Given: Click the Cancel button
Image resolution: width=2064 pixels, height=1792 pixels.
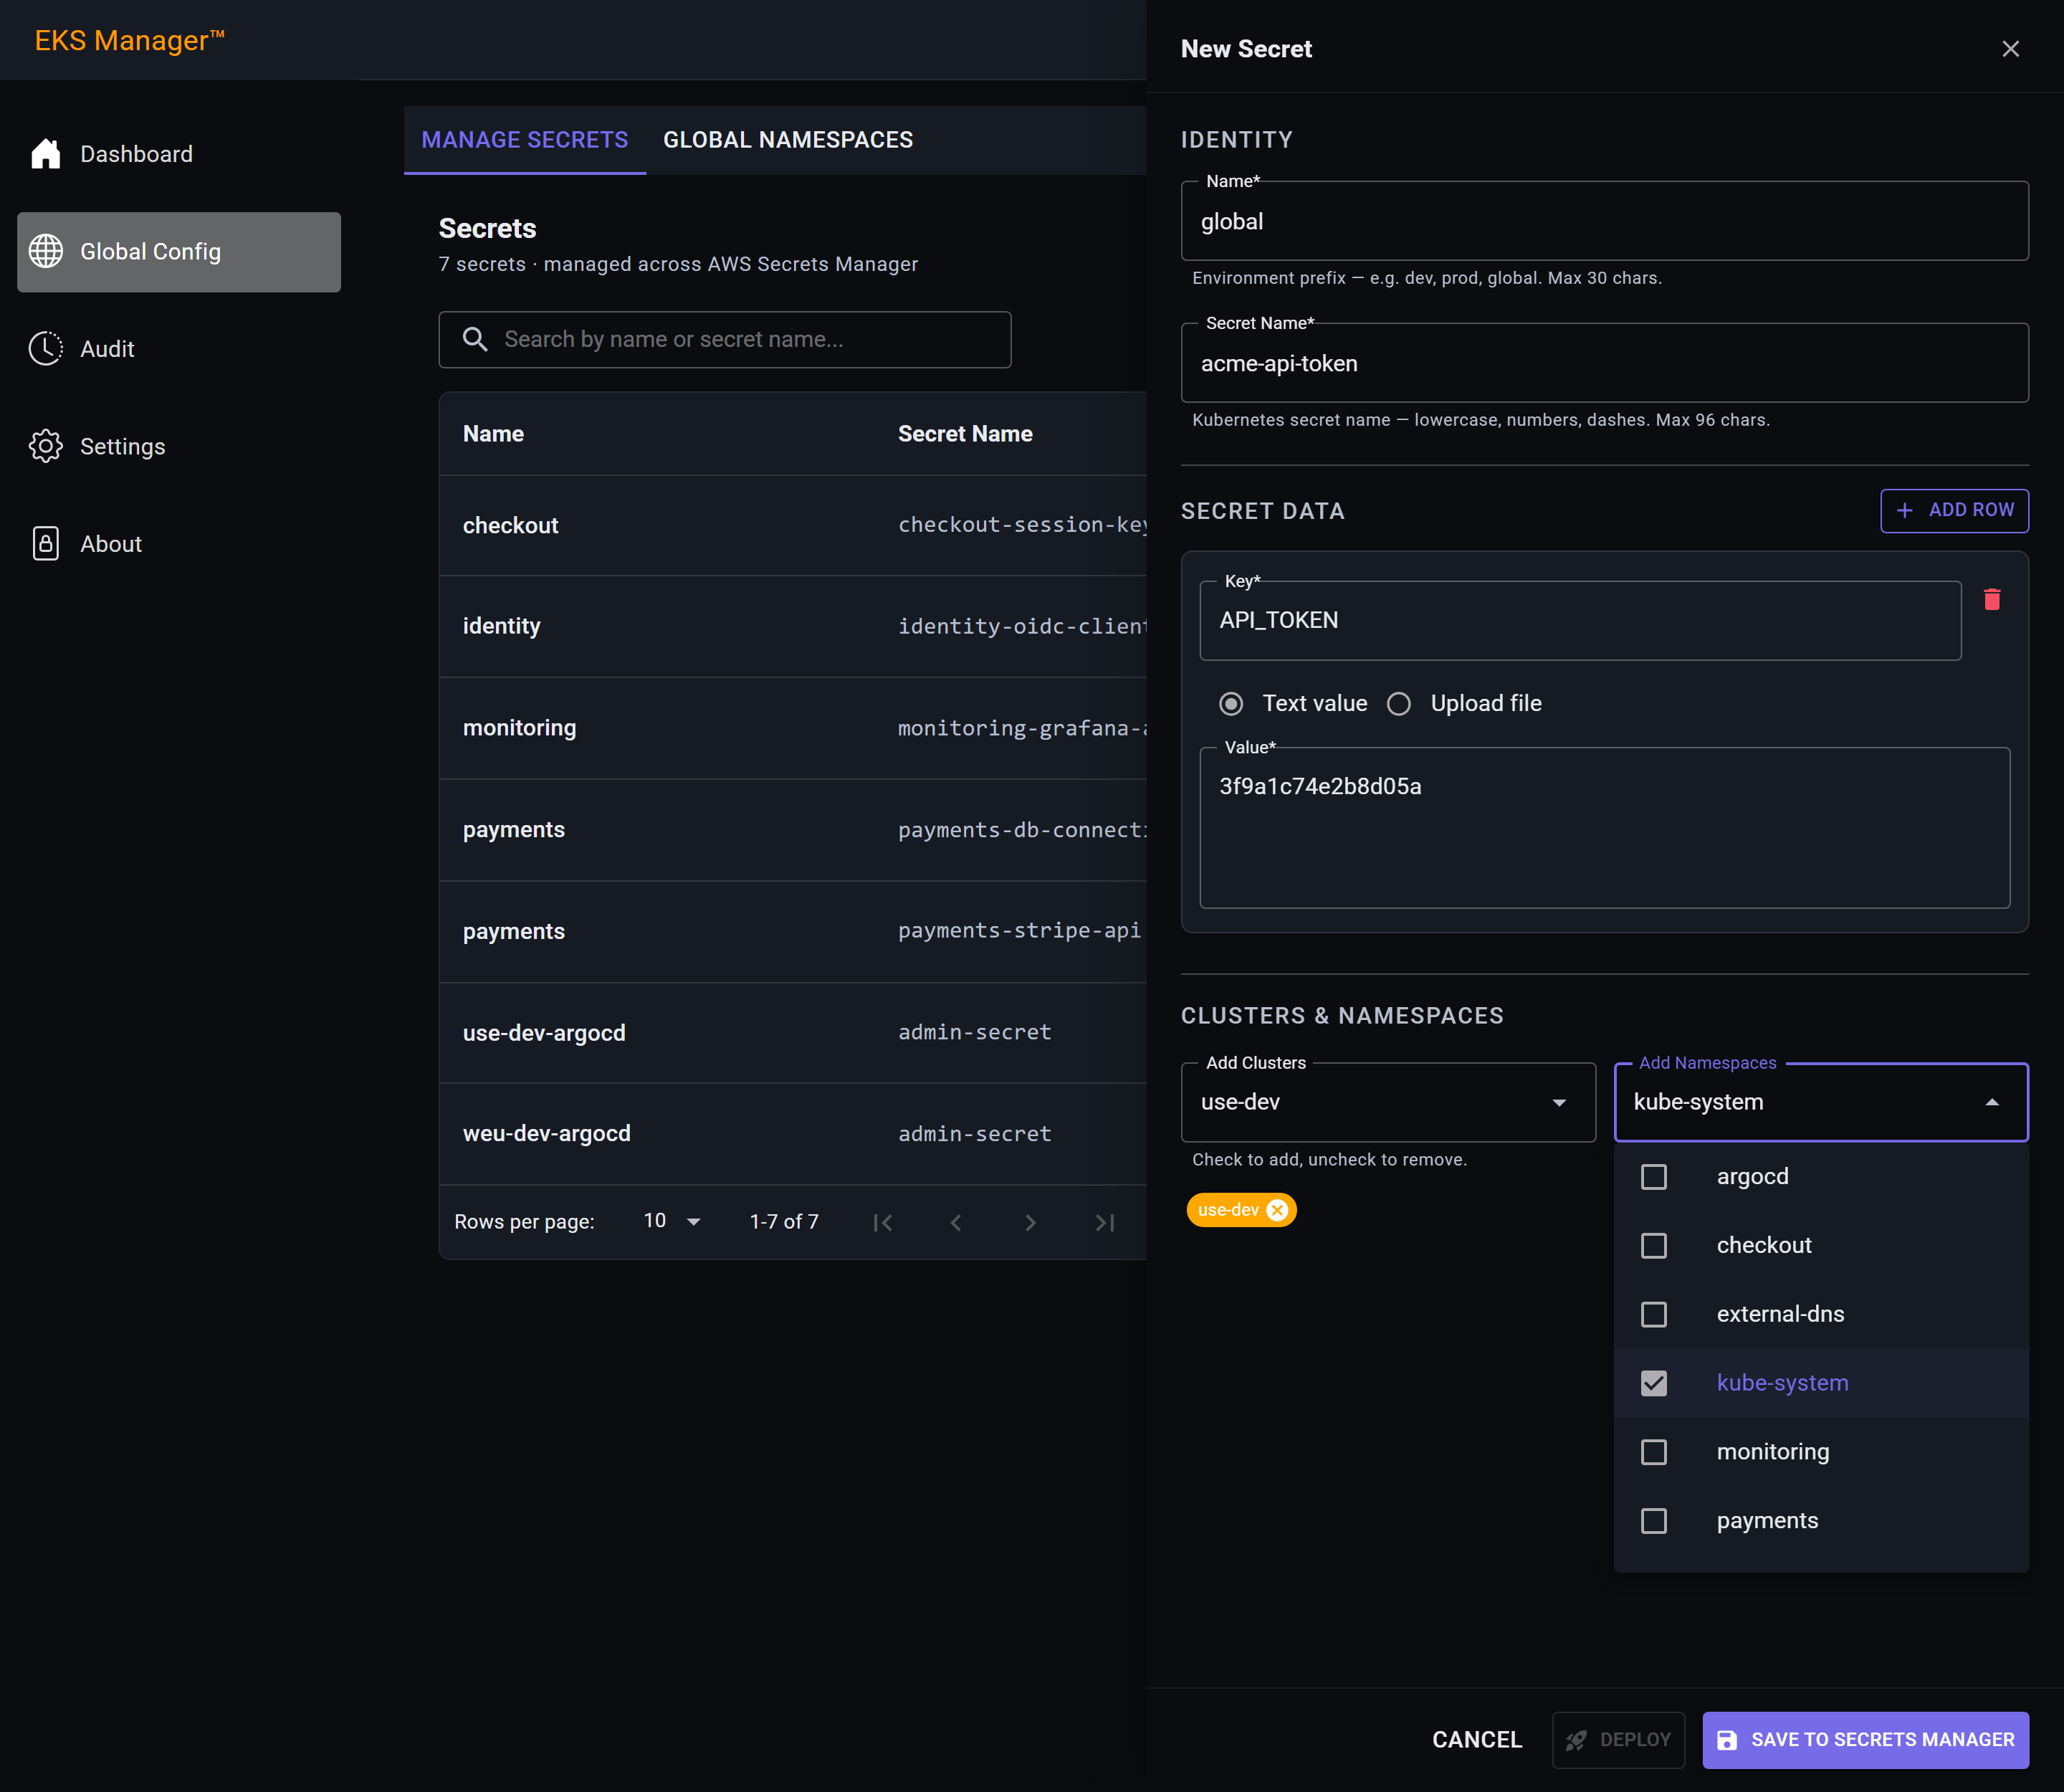Looking at the screenshot, I should (1477, 1741).
